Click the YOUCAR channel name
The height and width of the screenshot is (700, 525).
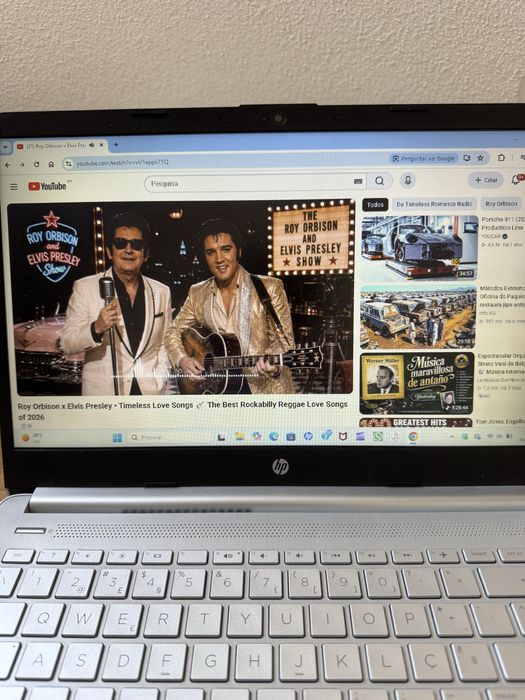click(494, 236)
